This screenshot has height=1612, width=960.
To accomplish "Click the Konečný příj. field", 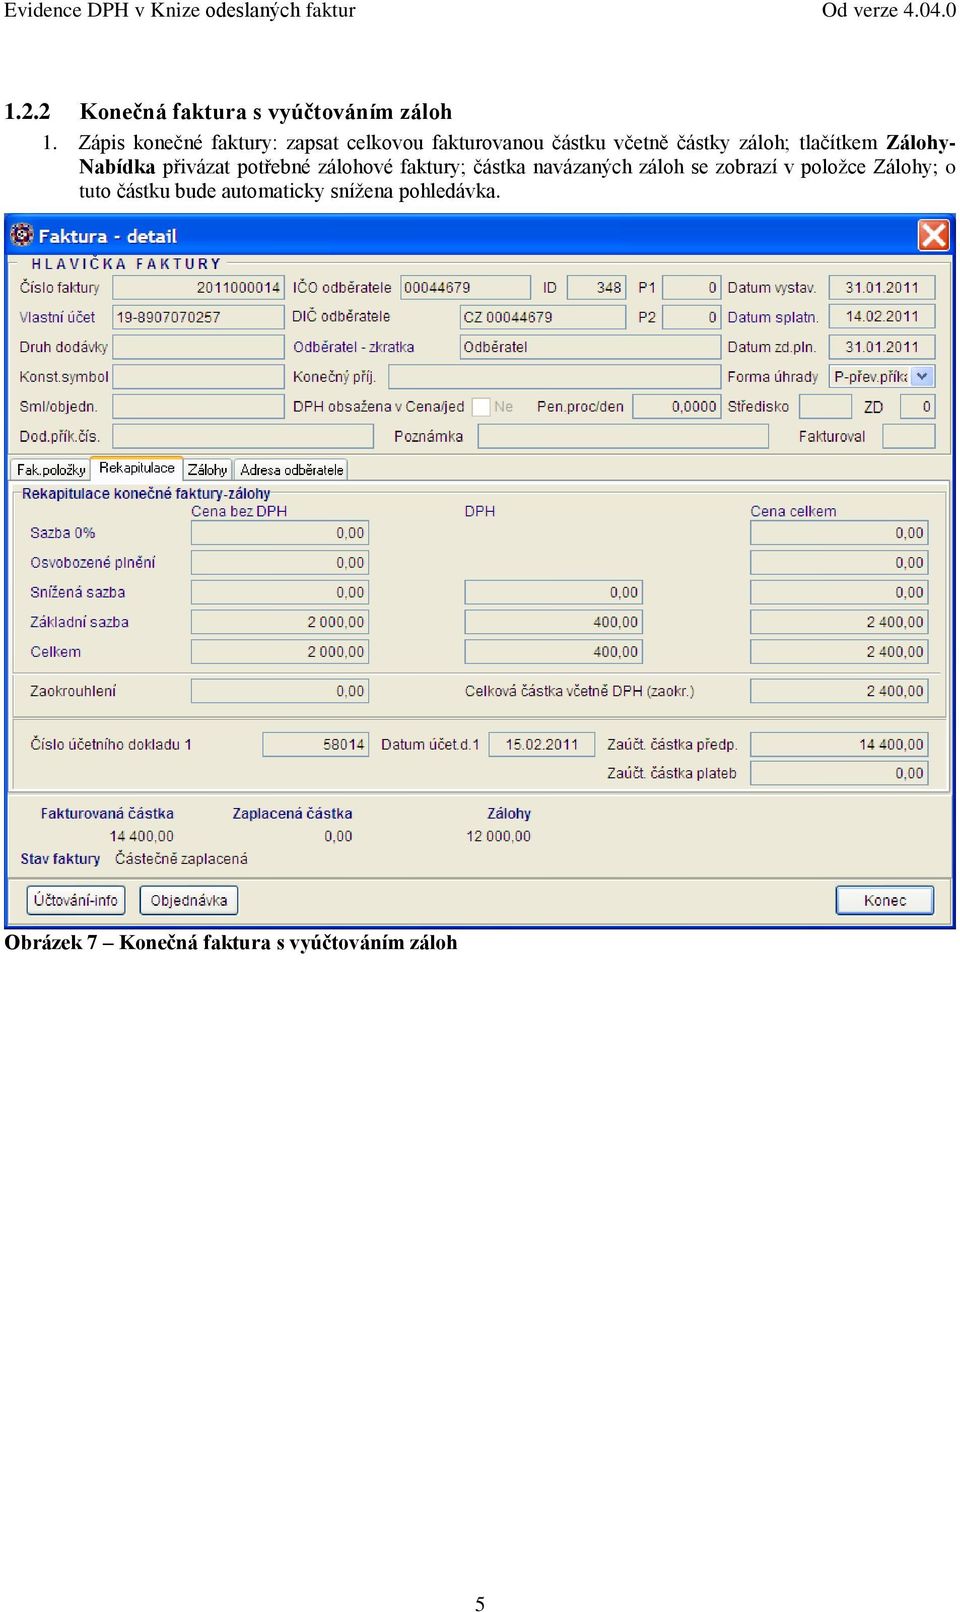I will (x=554, y=377).
